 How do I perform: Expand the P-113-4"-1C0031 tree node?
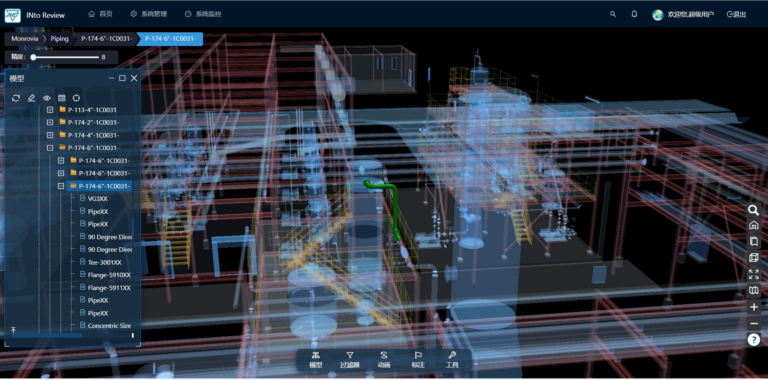tap(49, 110)
